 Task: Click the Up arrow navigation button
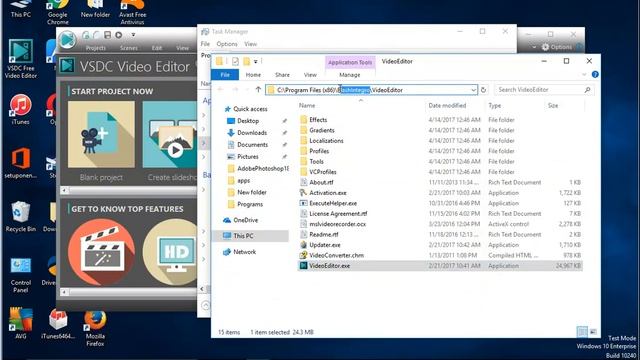click(258, 89)
